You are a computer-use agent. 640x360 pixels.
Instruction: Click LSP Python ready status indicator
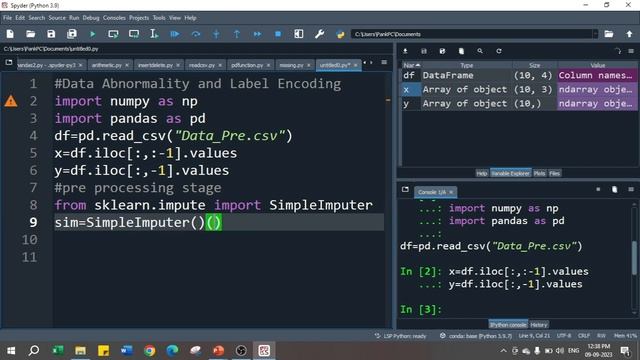tap(401, 336)
